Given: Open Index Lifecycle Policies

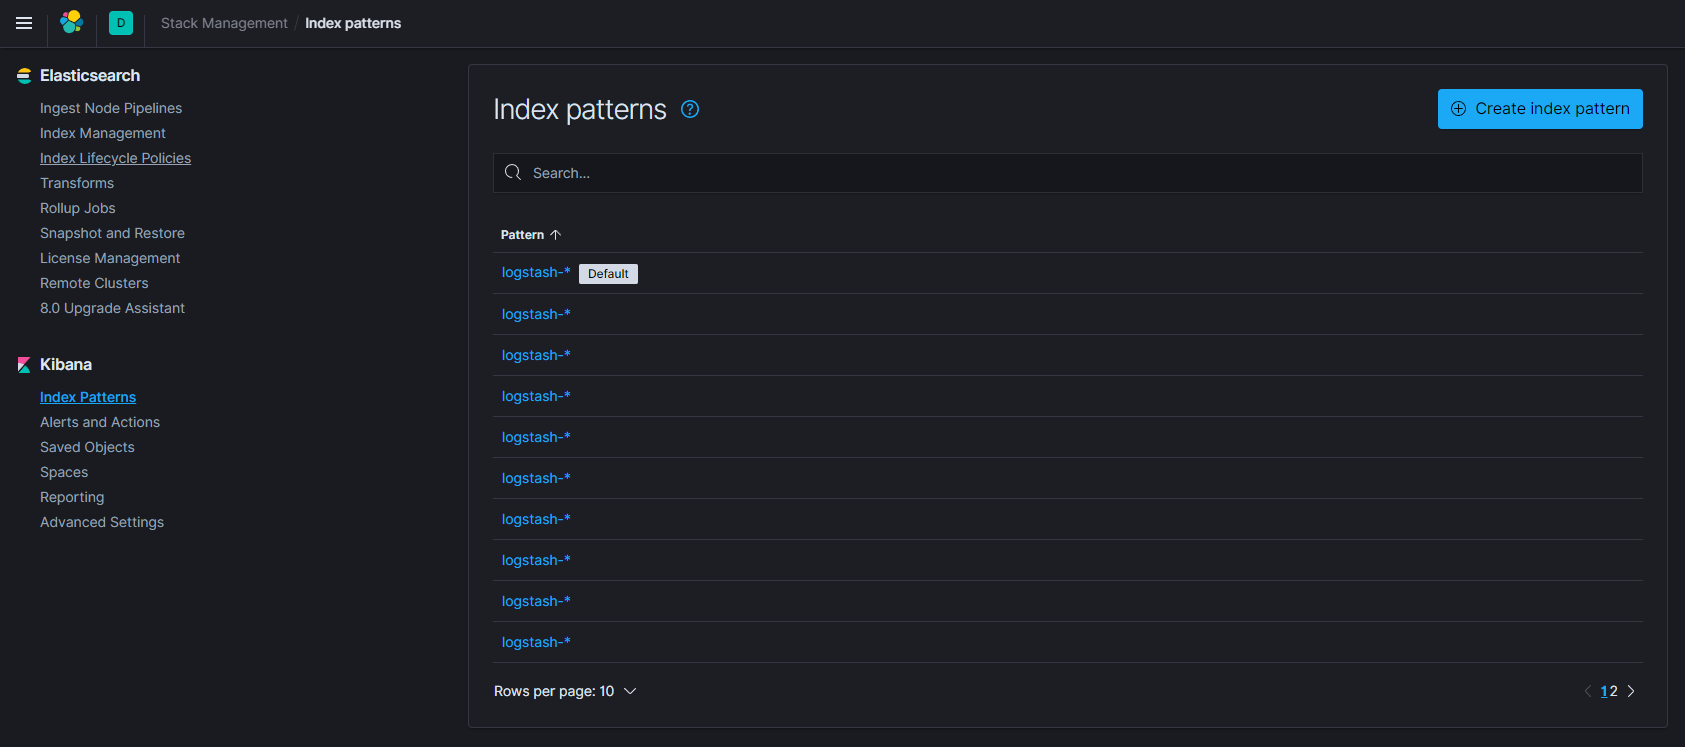Looking at the screenshot, I should pyautogui.click(x=115, y=158).
